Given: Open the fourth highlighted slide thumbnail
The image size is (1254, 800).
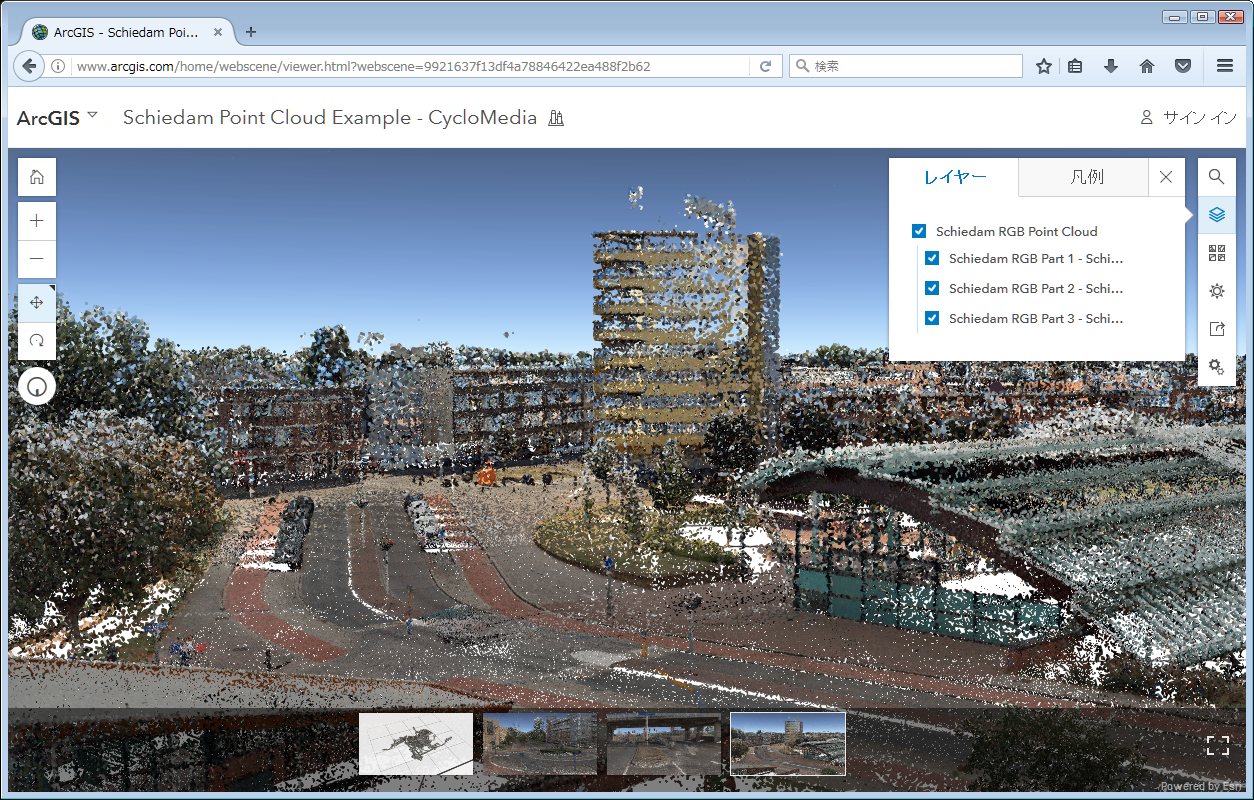Looking at the screenshot, I should pos(788,744).
